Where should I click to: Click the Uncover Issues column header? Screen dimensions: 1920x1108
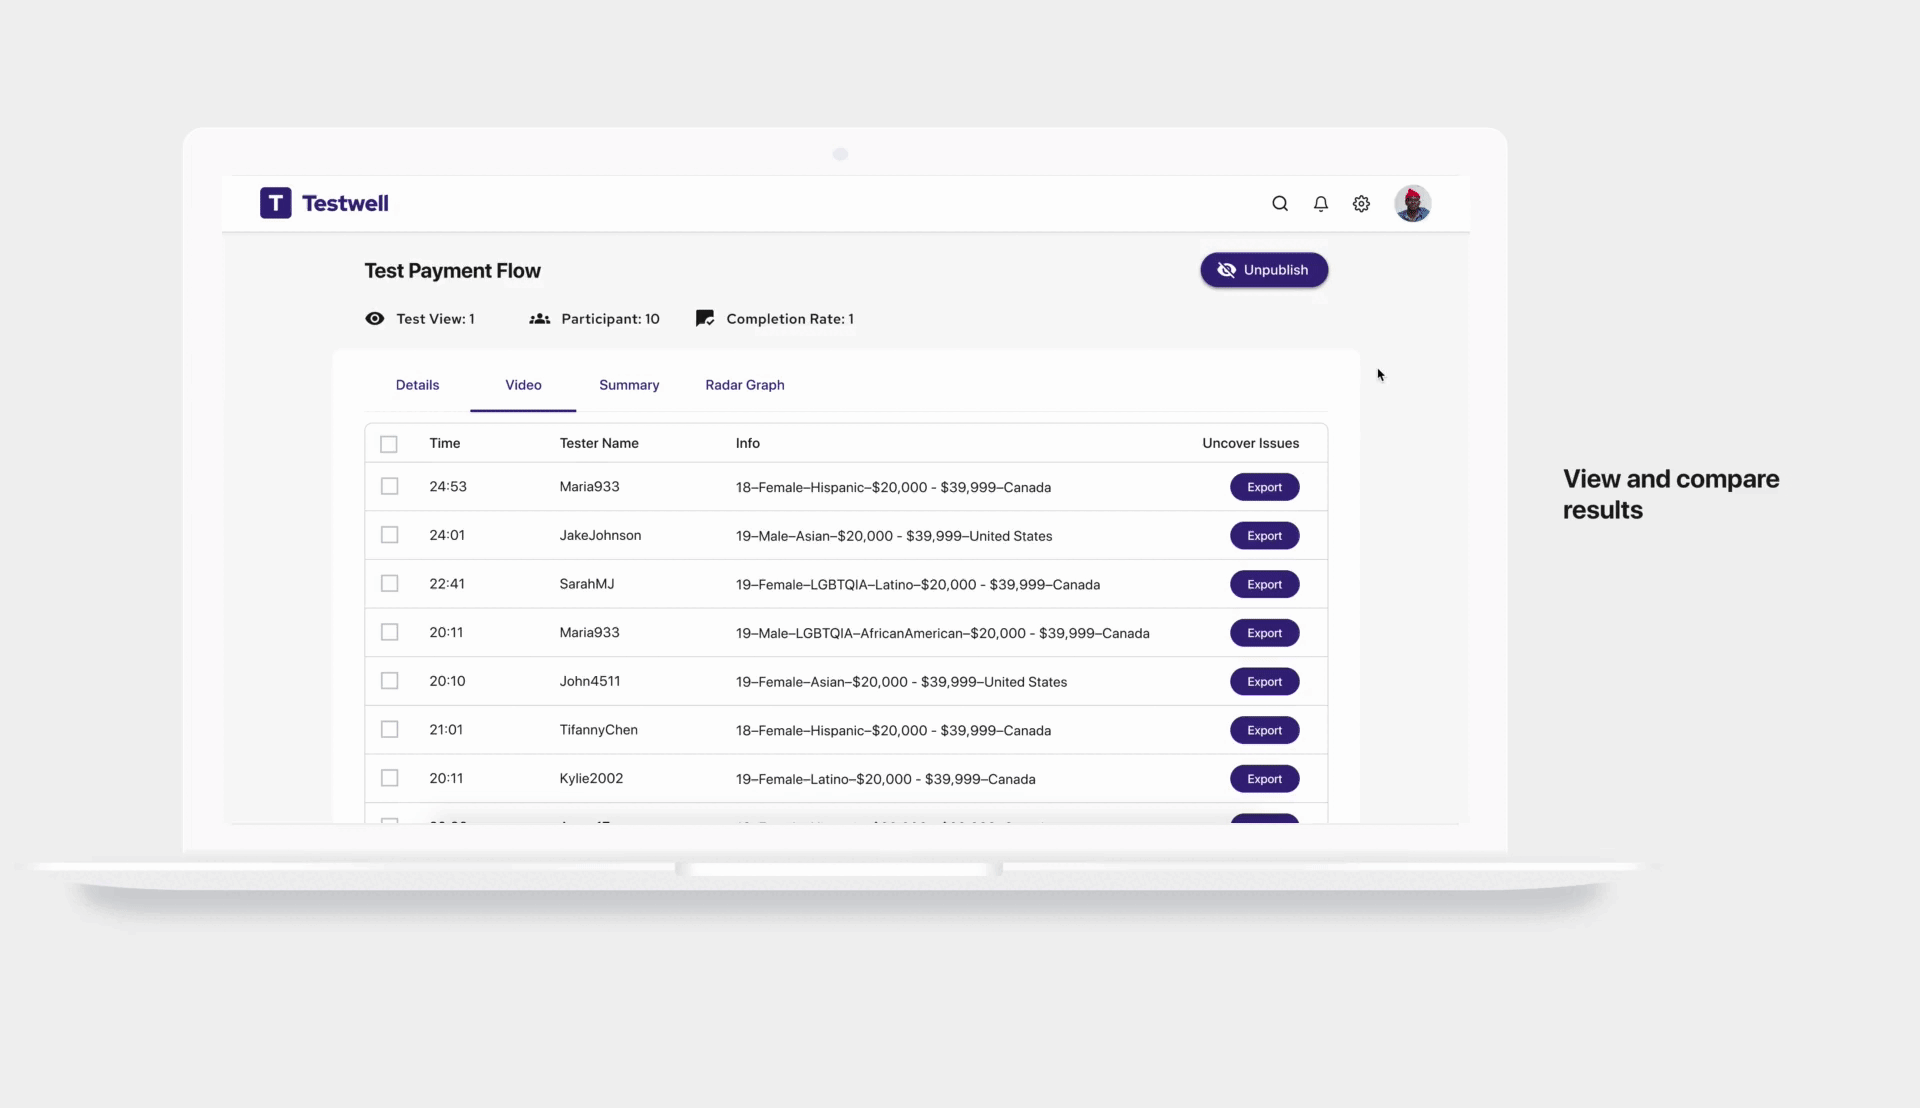point(1250,442)
